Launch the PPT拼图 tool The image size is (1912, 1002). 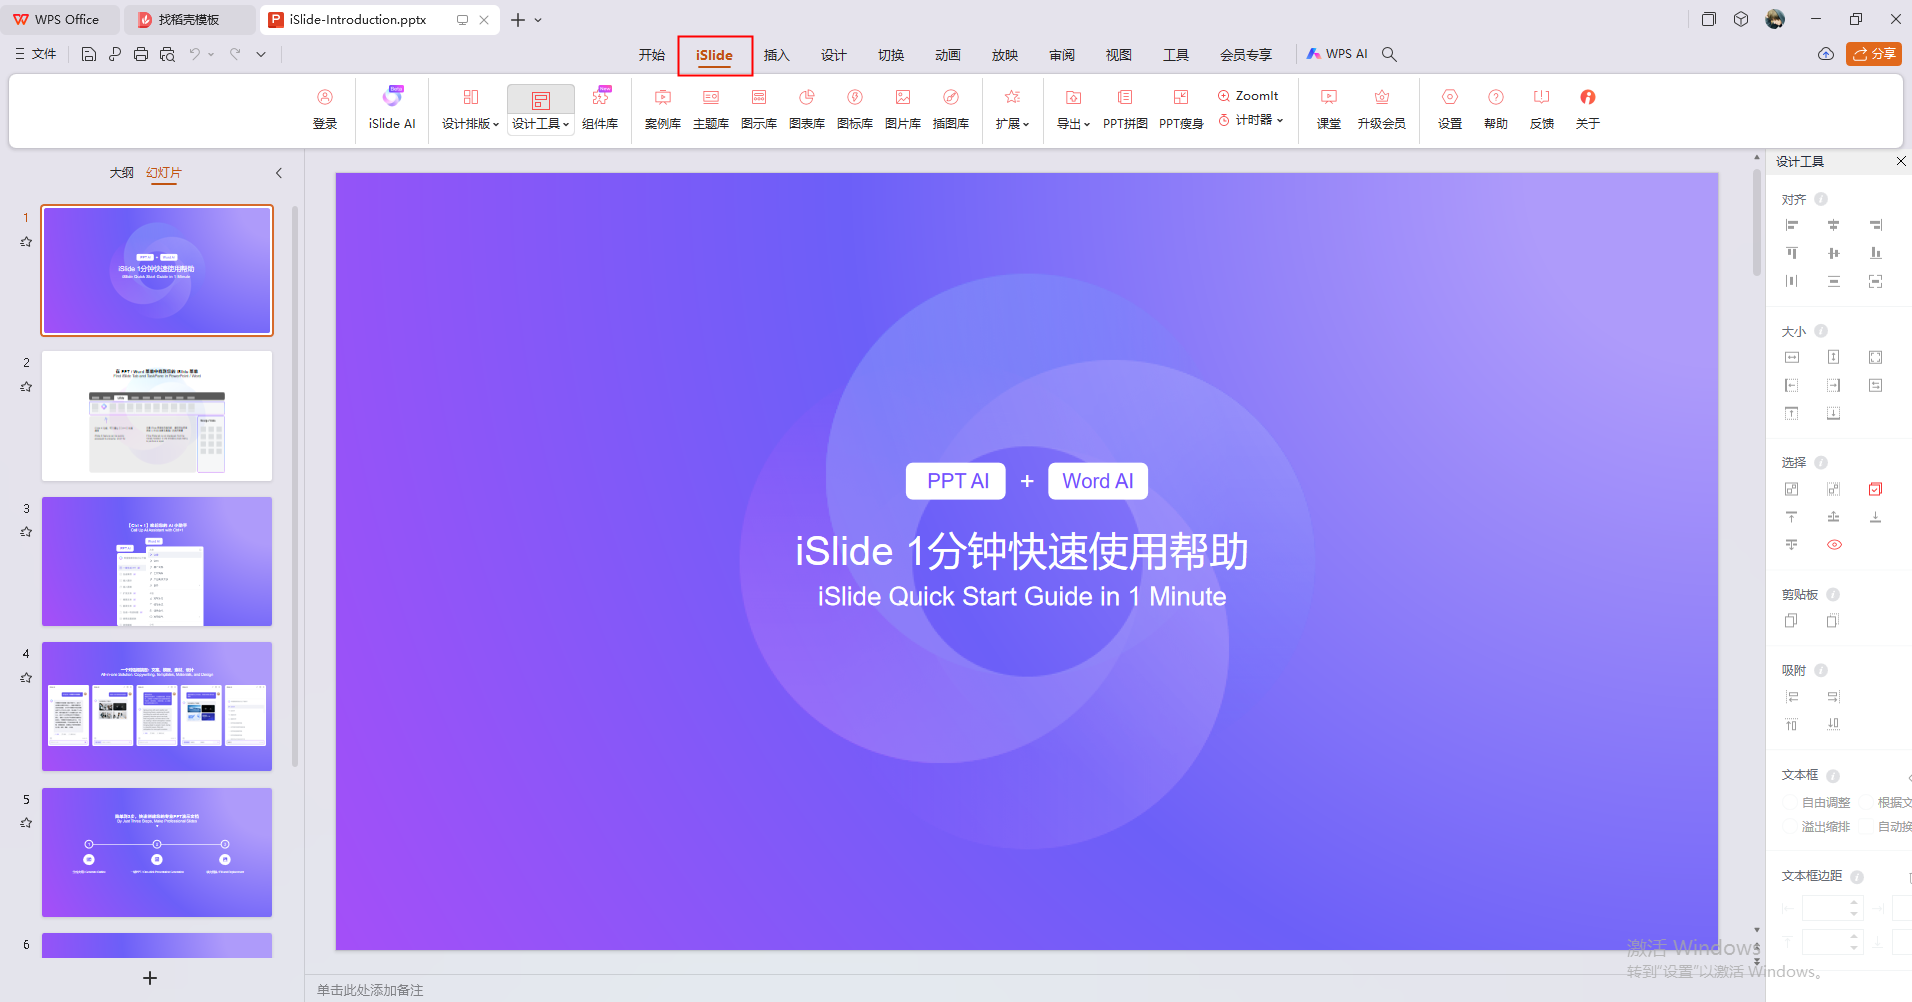click(1125, 109)
